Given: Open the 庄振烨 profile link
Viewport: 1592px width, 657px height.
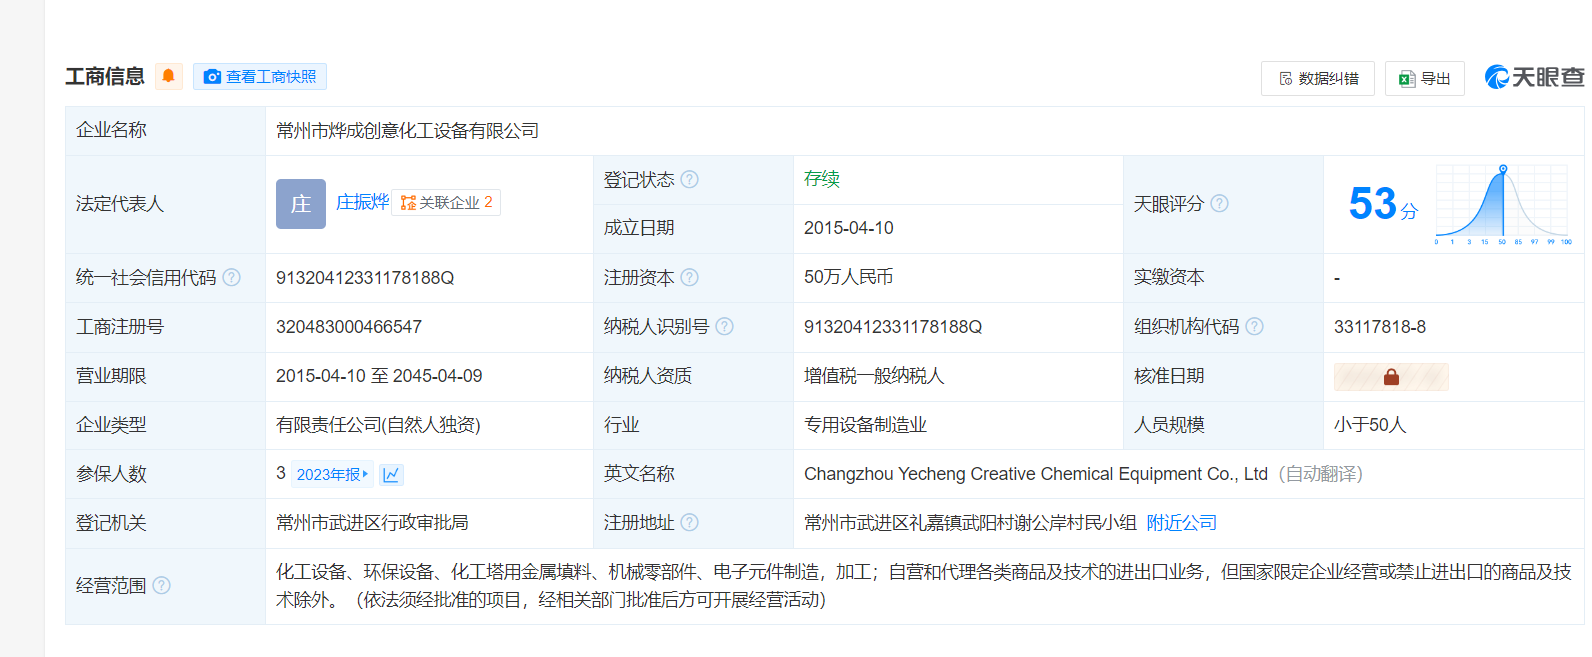Looking at the screenshot, I should pyautogui.click(x=362, y=202).
